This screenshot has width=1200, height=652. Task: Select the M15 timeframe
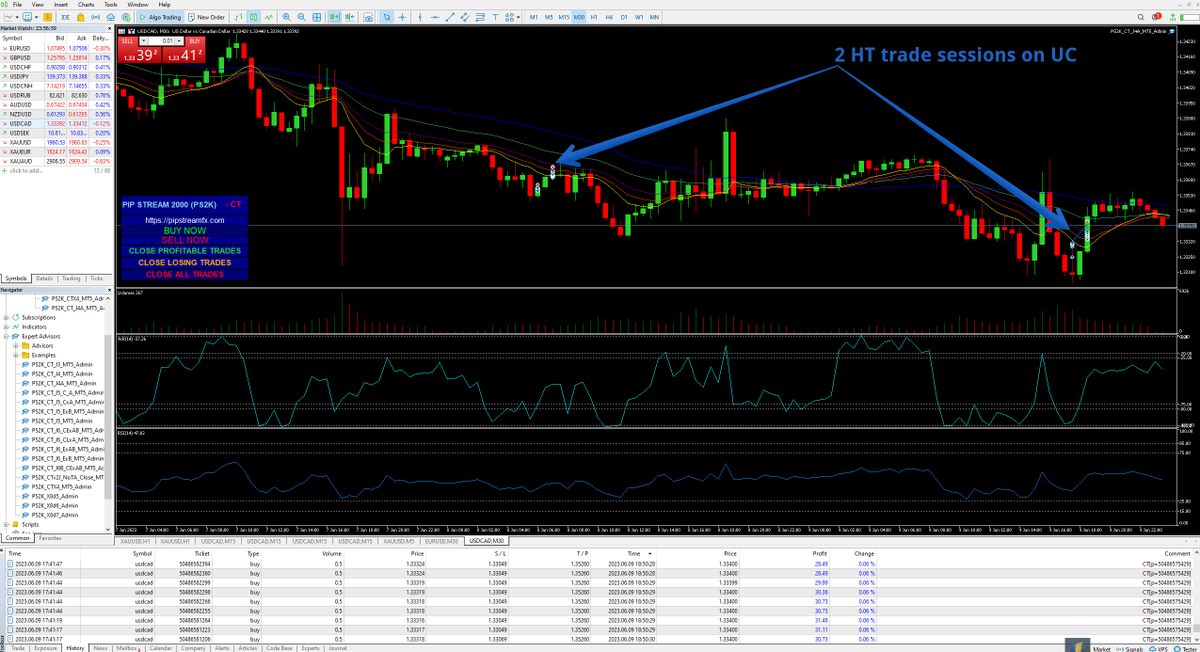(564, 17)
